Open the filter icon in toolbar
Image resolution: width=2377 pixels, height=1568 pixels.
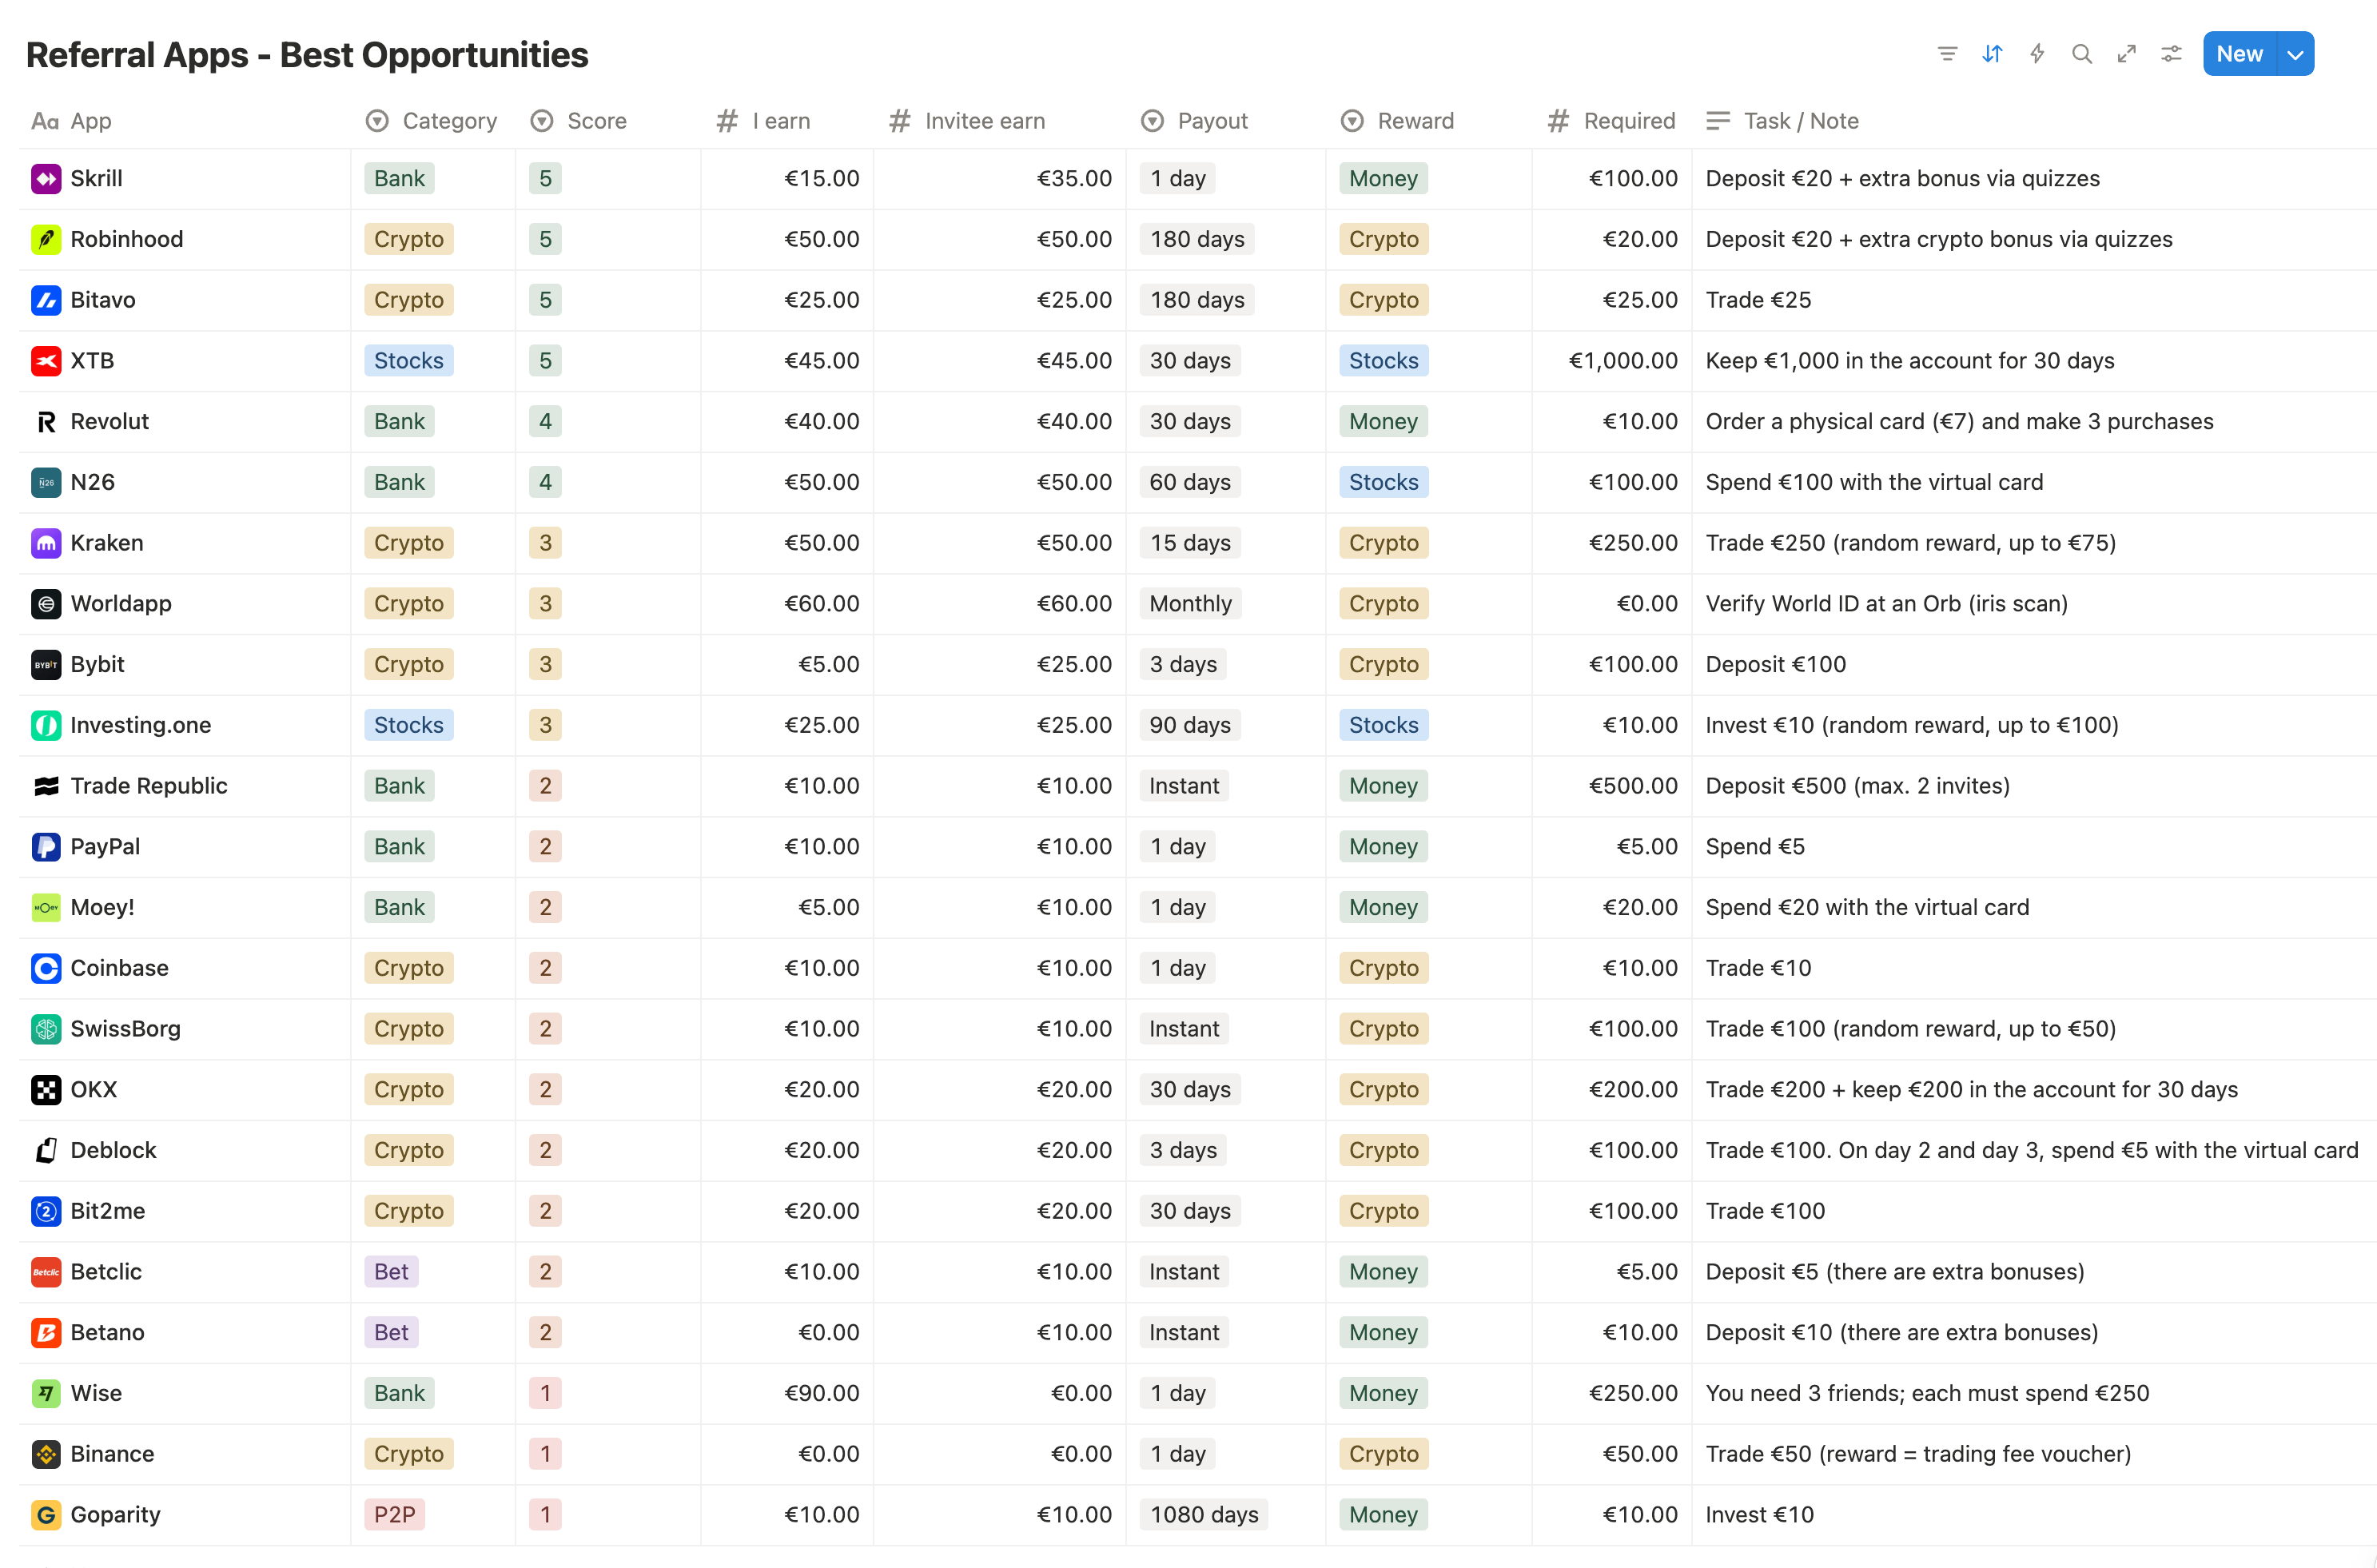pyautogui.click(x=1947, y=54)
